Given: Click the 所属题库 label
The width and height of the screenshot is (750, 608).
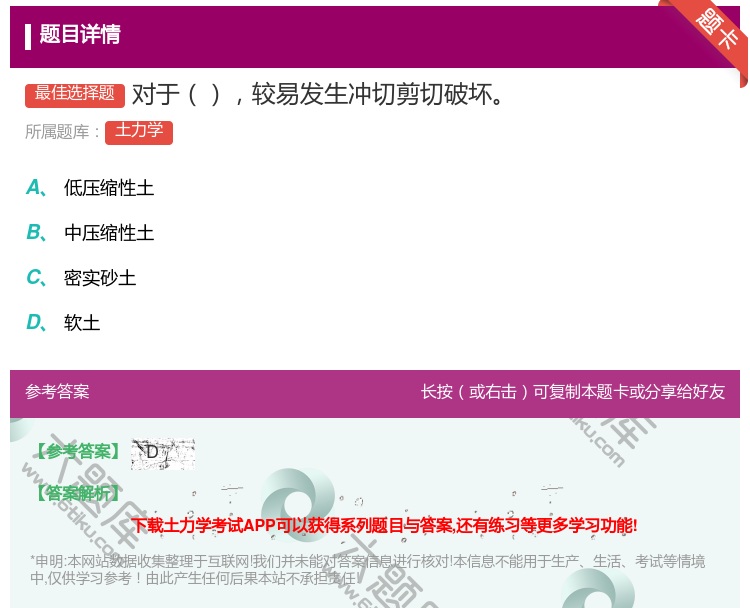Looking at the screenshot, I should (62, 132).
